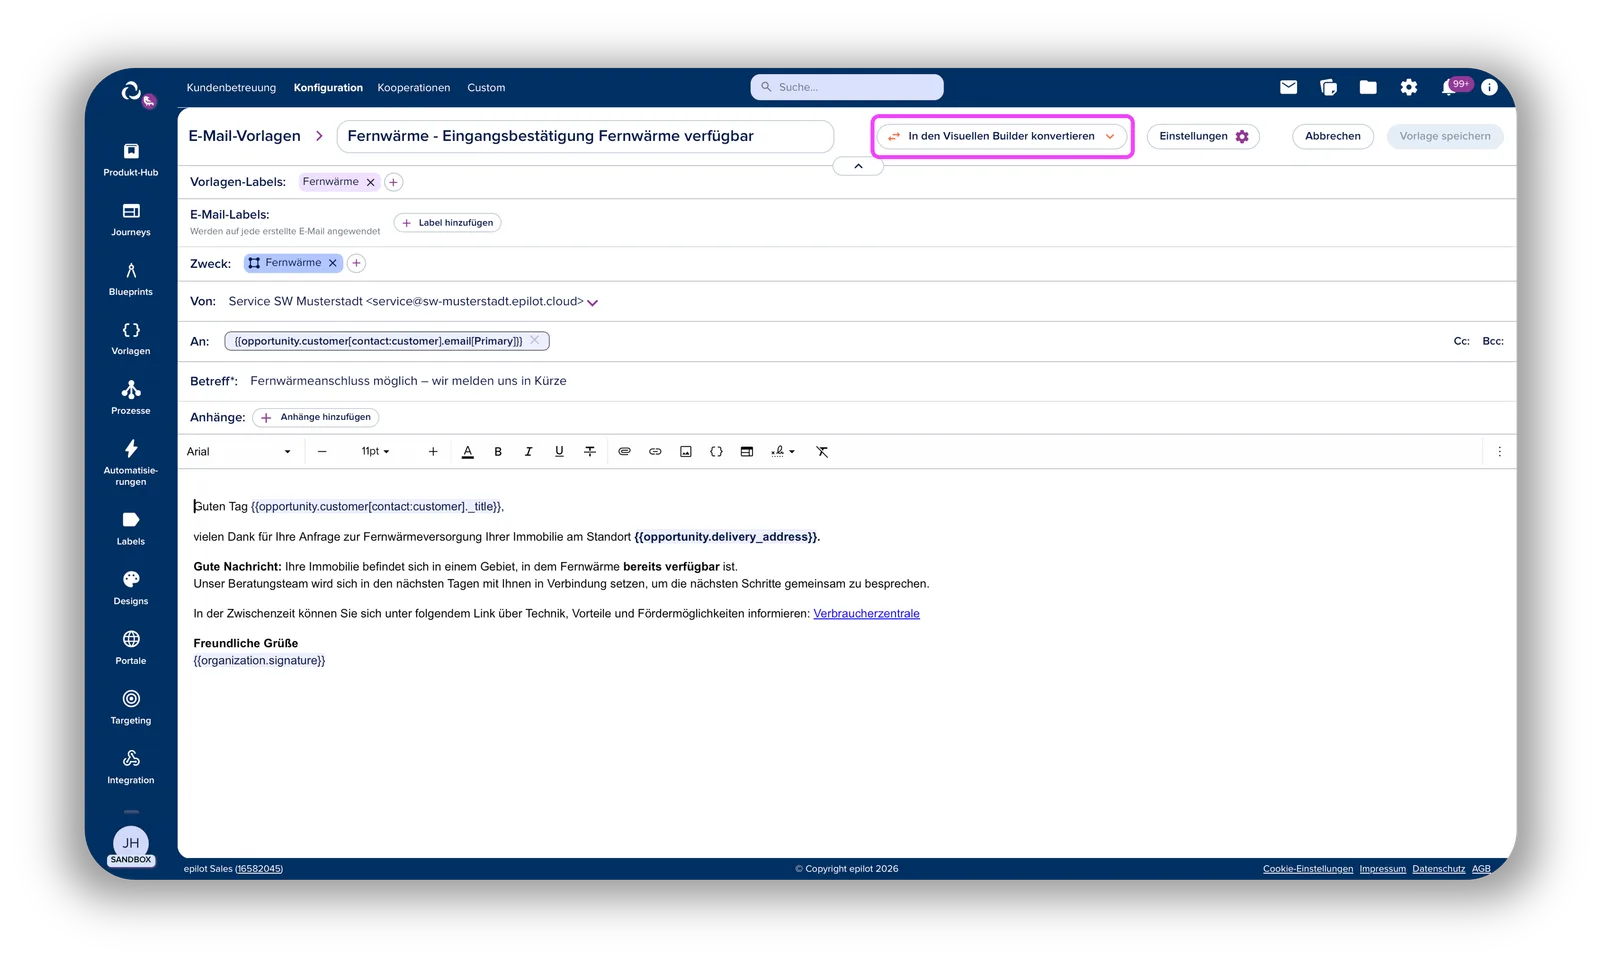The height and width of the screenshot is (962, 1600).
Task: Decrease the font size
Action: click(322, 452)
